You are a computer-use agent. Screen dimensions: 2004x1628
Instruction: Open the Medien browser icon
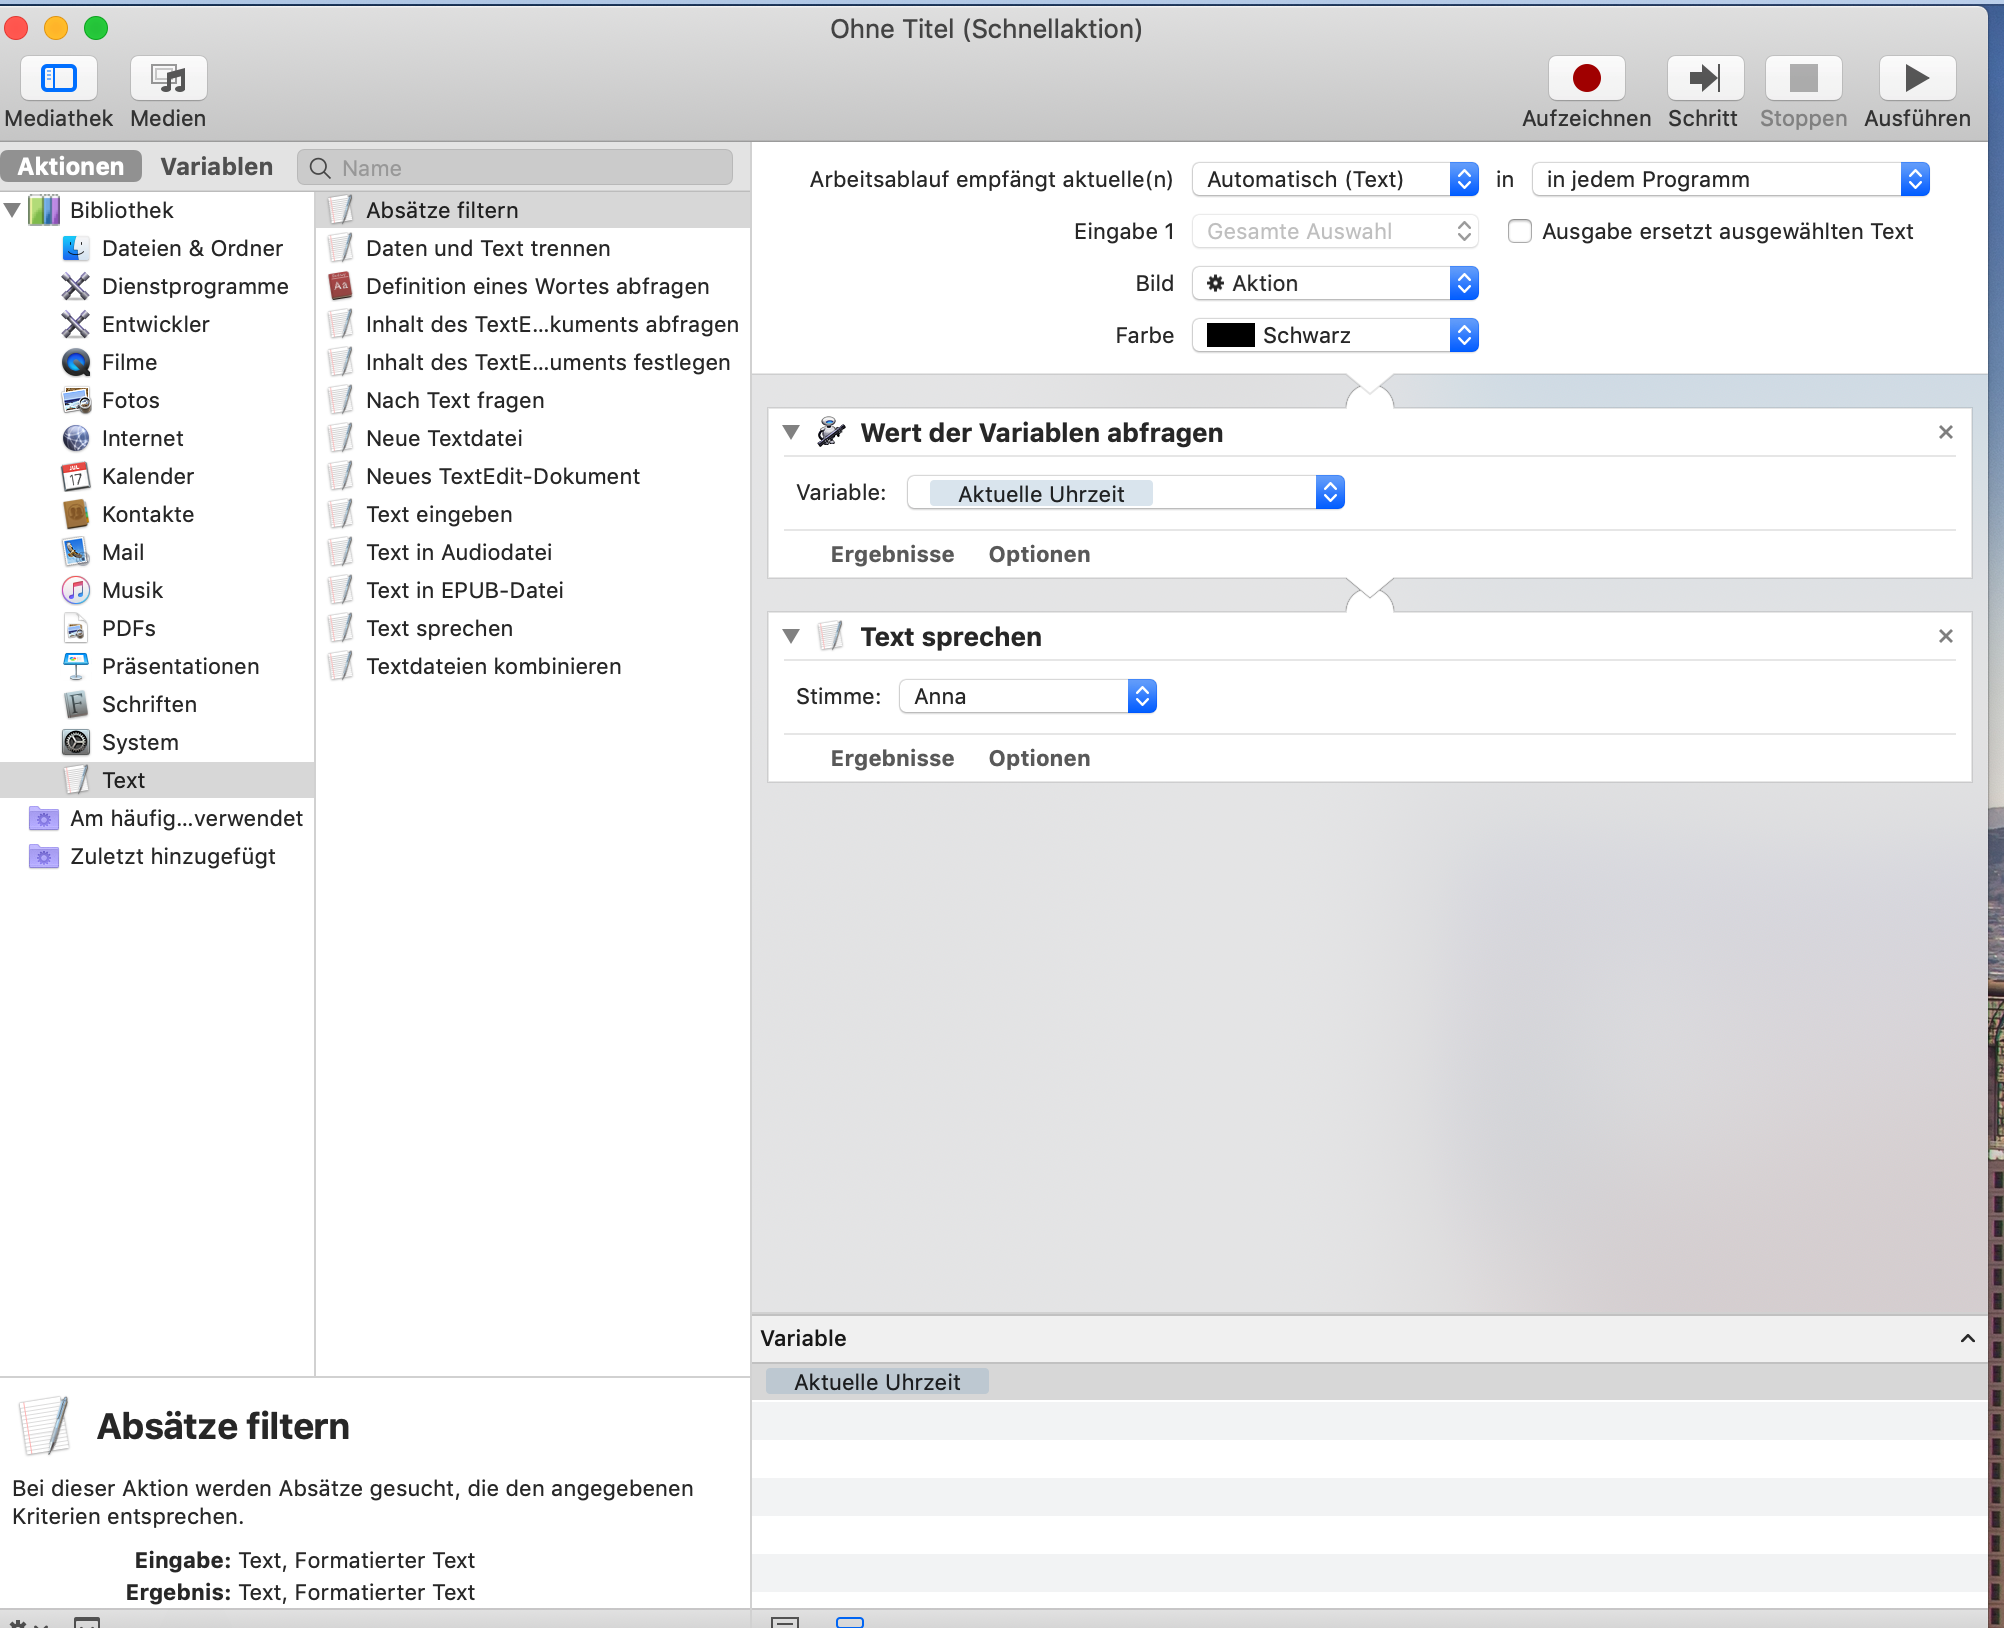pyautogui.click(x=168, y=79)
